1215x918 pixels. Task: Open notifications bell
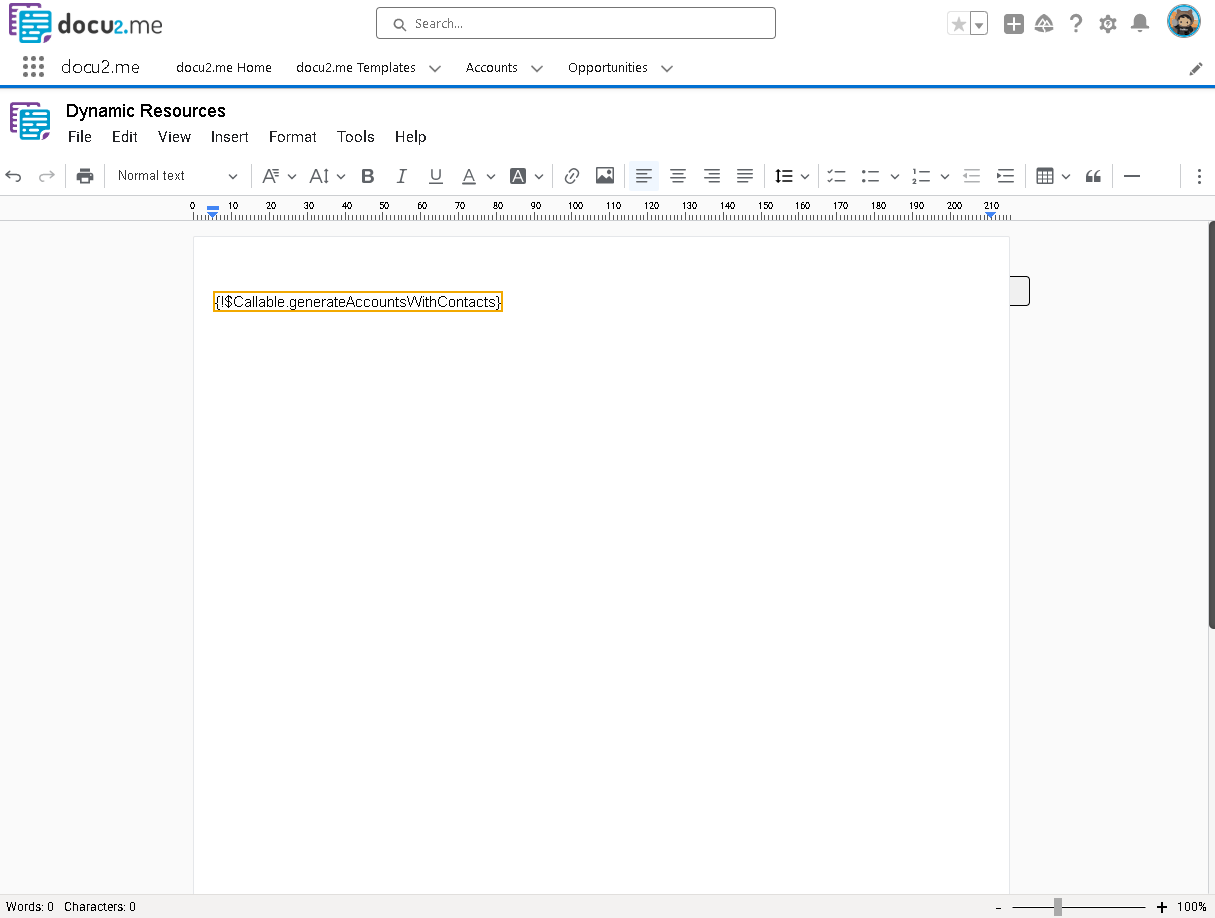tap(1140, 24)
